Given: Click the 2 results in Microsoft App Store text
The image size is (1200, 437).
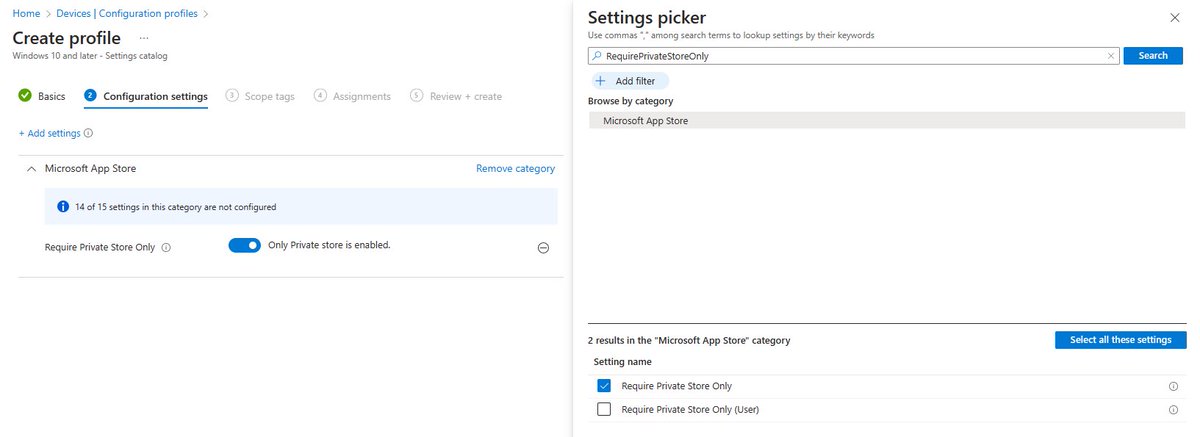Looking at the screenshot, I should (x=689, y=340).
